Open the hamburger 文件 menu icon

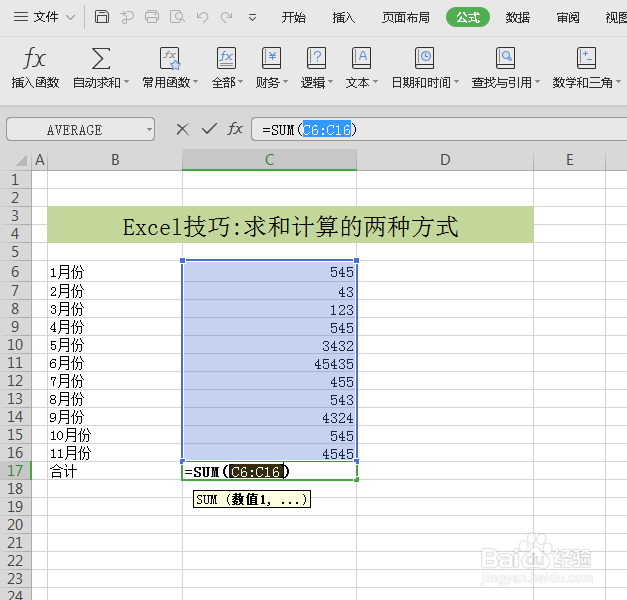(x=20, y=17)
